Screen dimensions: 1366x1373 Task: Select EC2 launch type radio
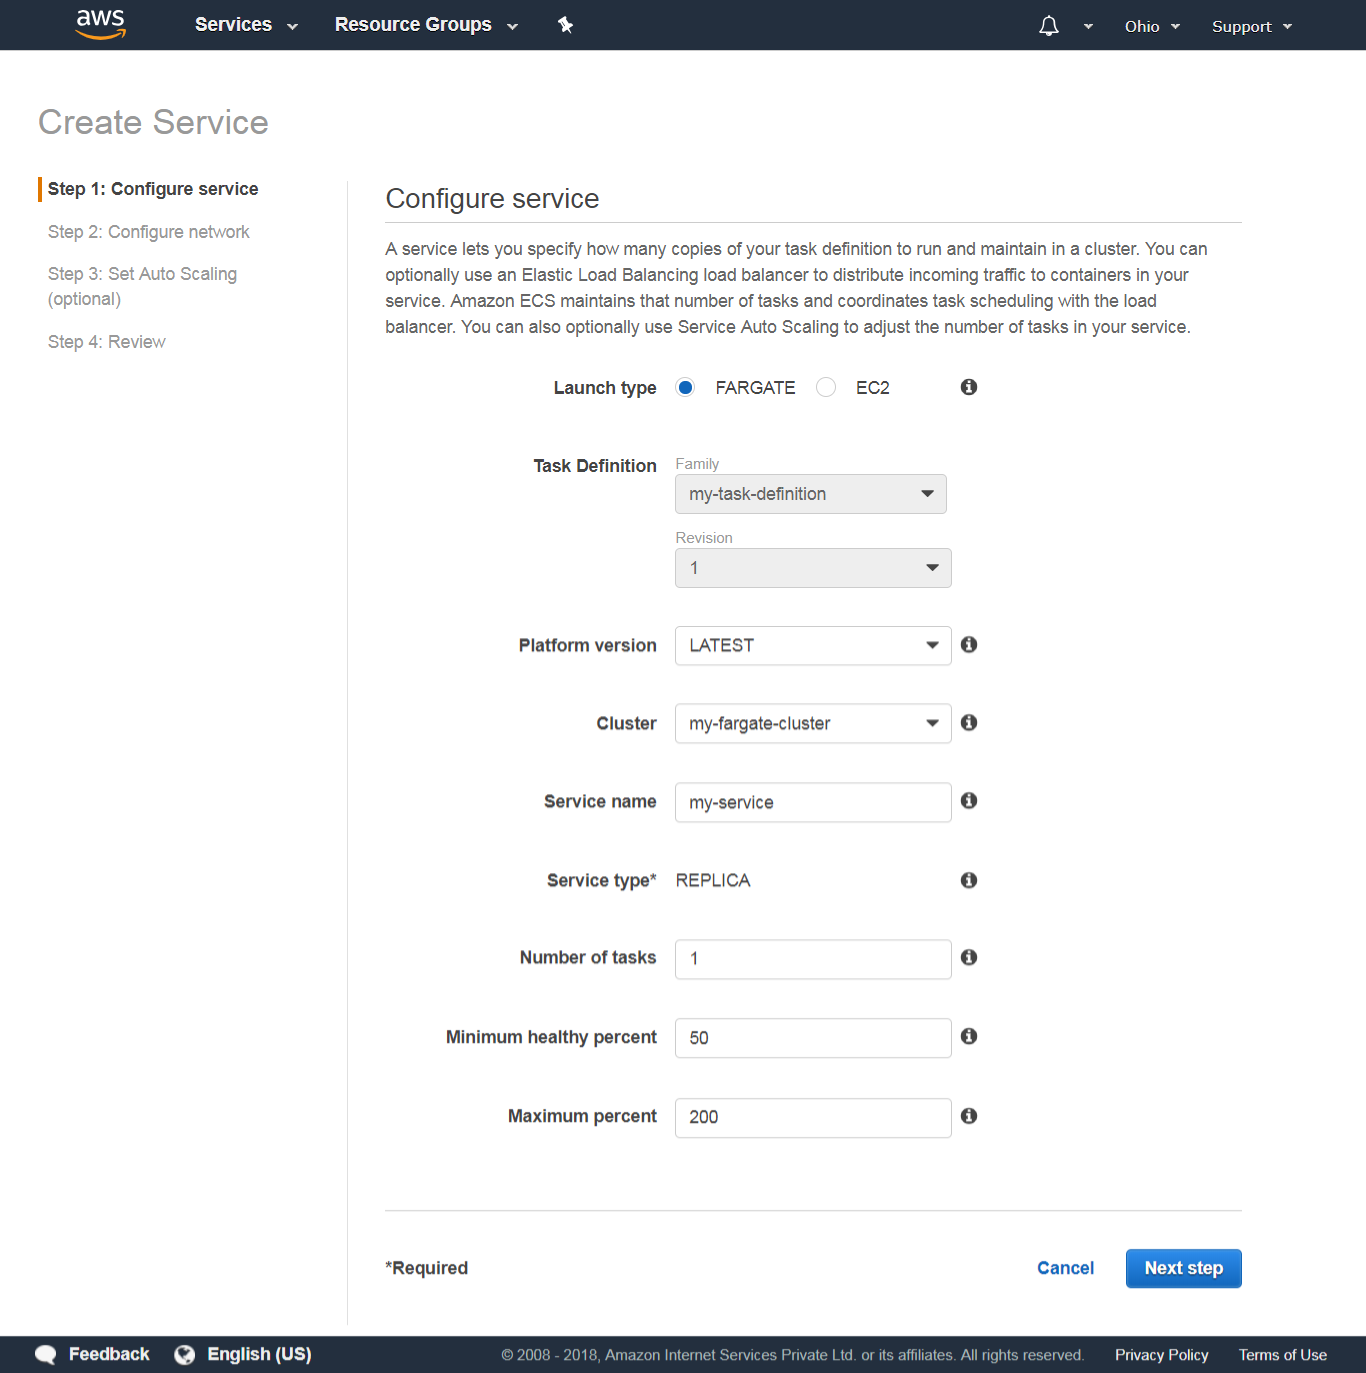[826, 387]
